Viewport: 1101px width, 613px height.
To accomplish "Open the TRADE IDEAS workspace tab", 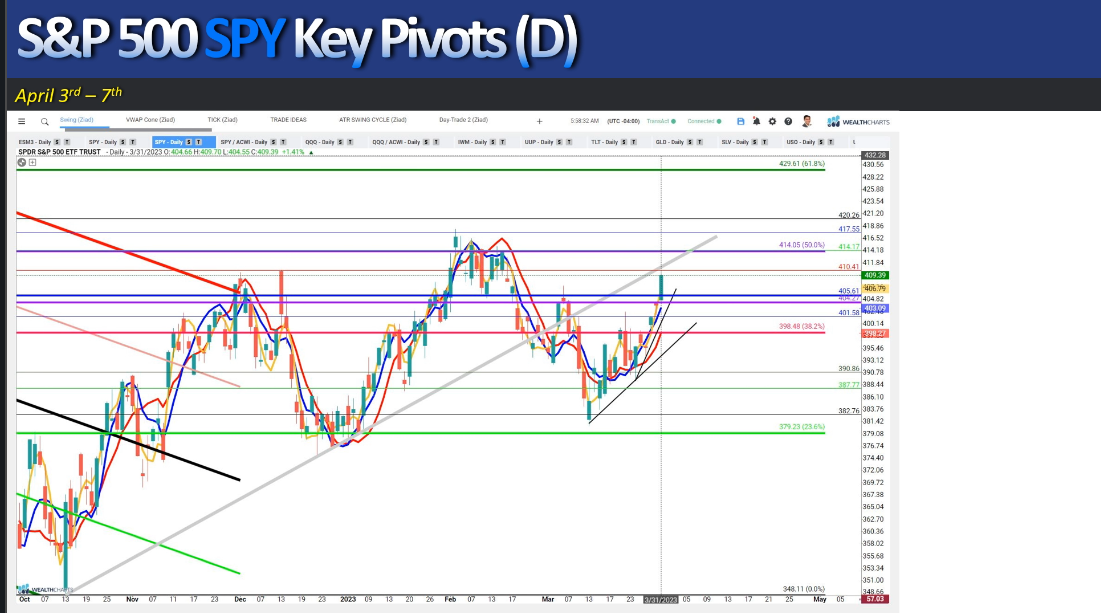I will click(x=289, y=120).
